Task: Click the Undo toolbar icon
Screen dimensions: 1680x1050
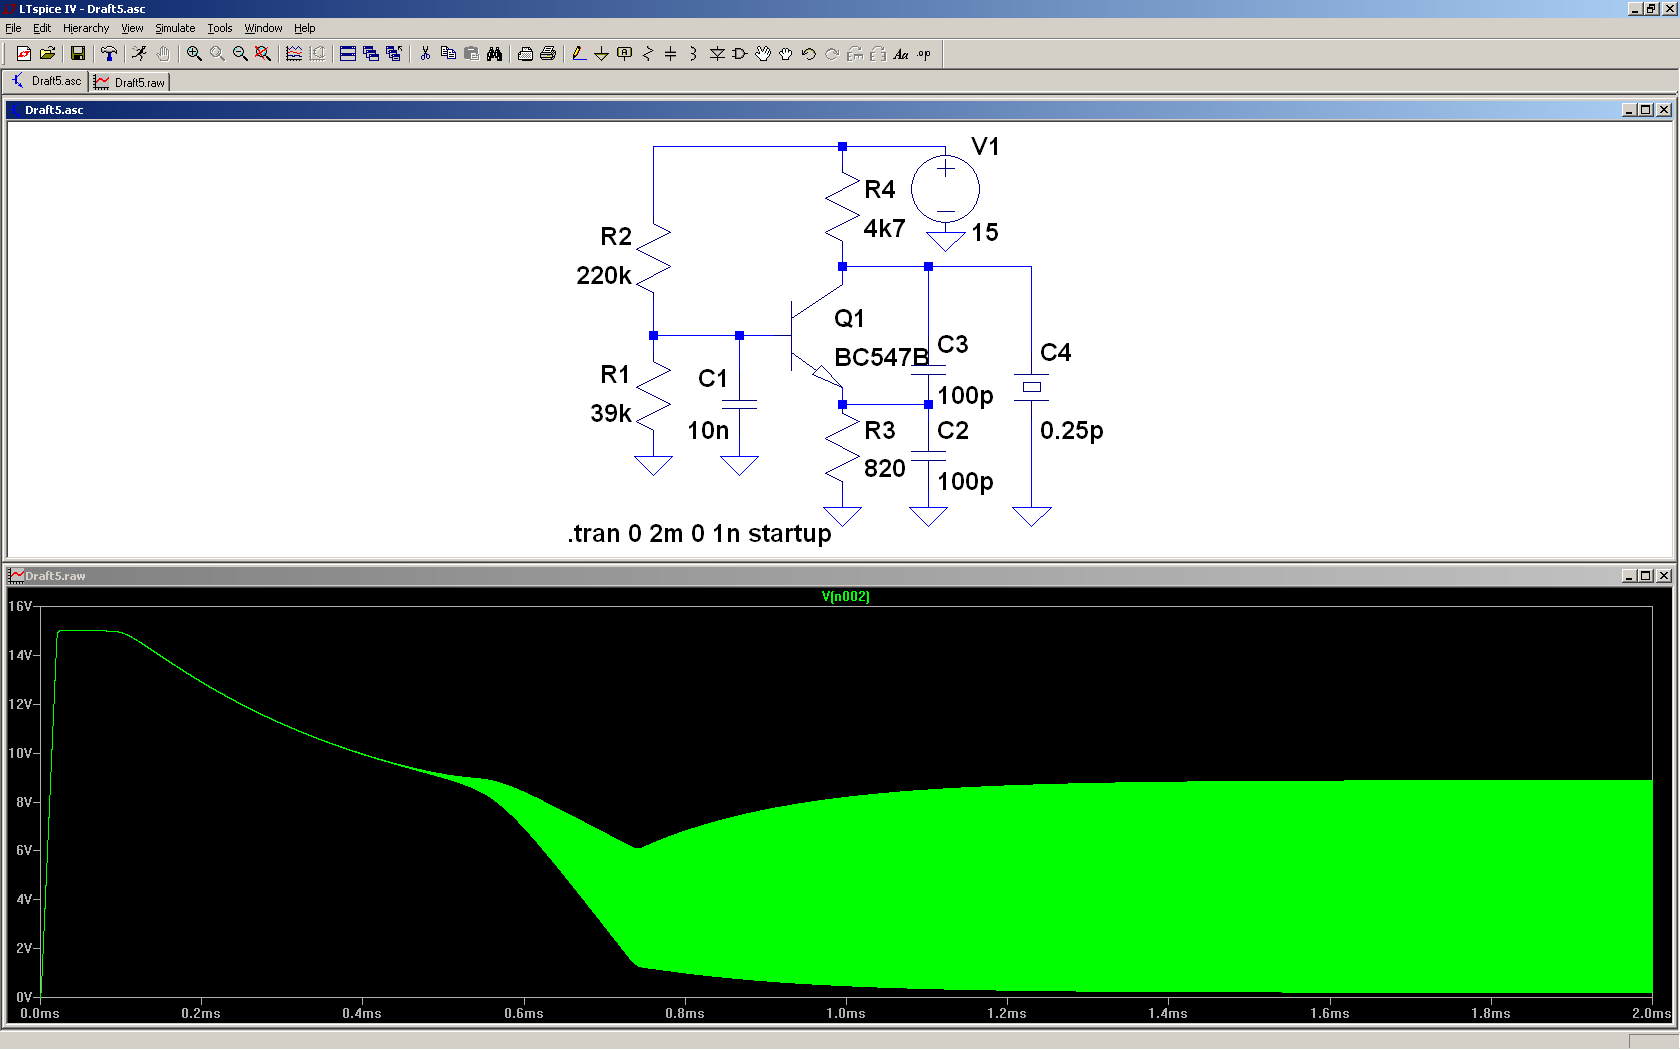Action: [808, 54]
